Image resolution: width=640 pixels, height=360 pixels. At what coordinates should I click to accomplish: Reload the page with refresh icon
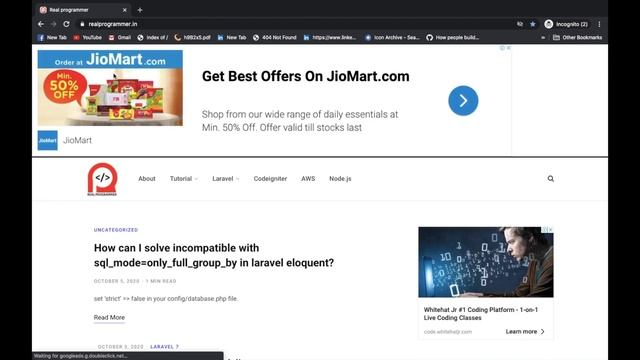tap(66, 24)
